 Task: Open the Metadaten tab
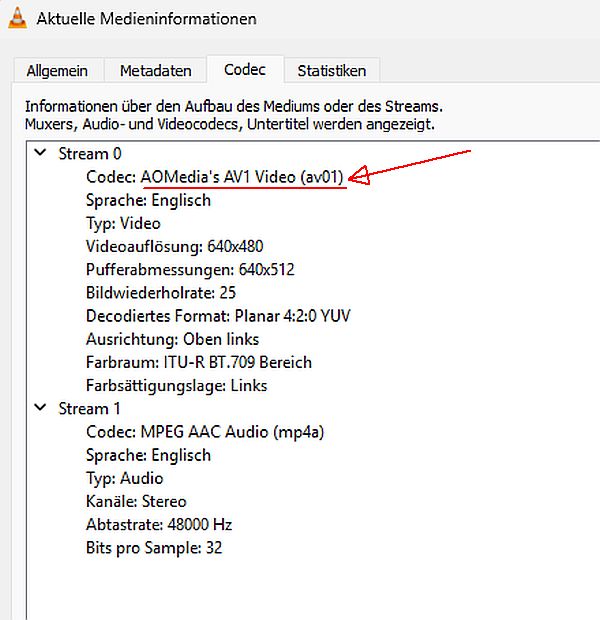tap(155, 71)
